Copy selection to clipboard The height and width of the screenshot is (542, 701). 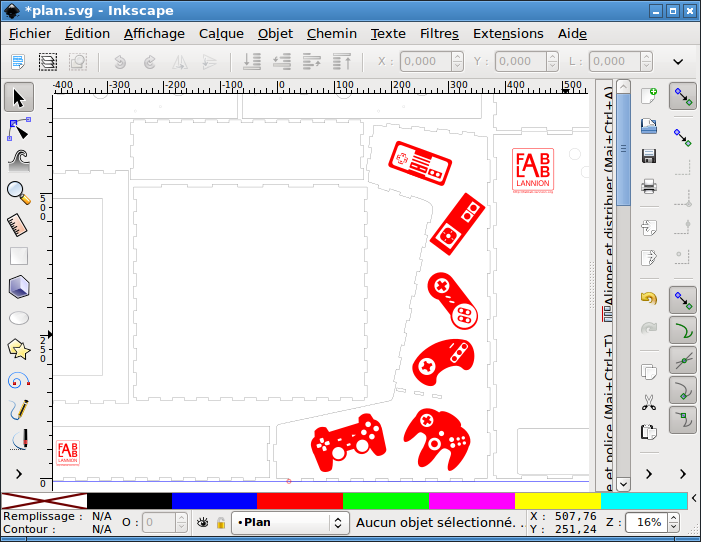(x=649, y=372)
